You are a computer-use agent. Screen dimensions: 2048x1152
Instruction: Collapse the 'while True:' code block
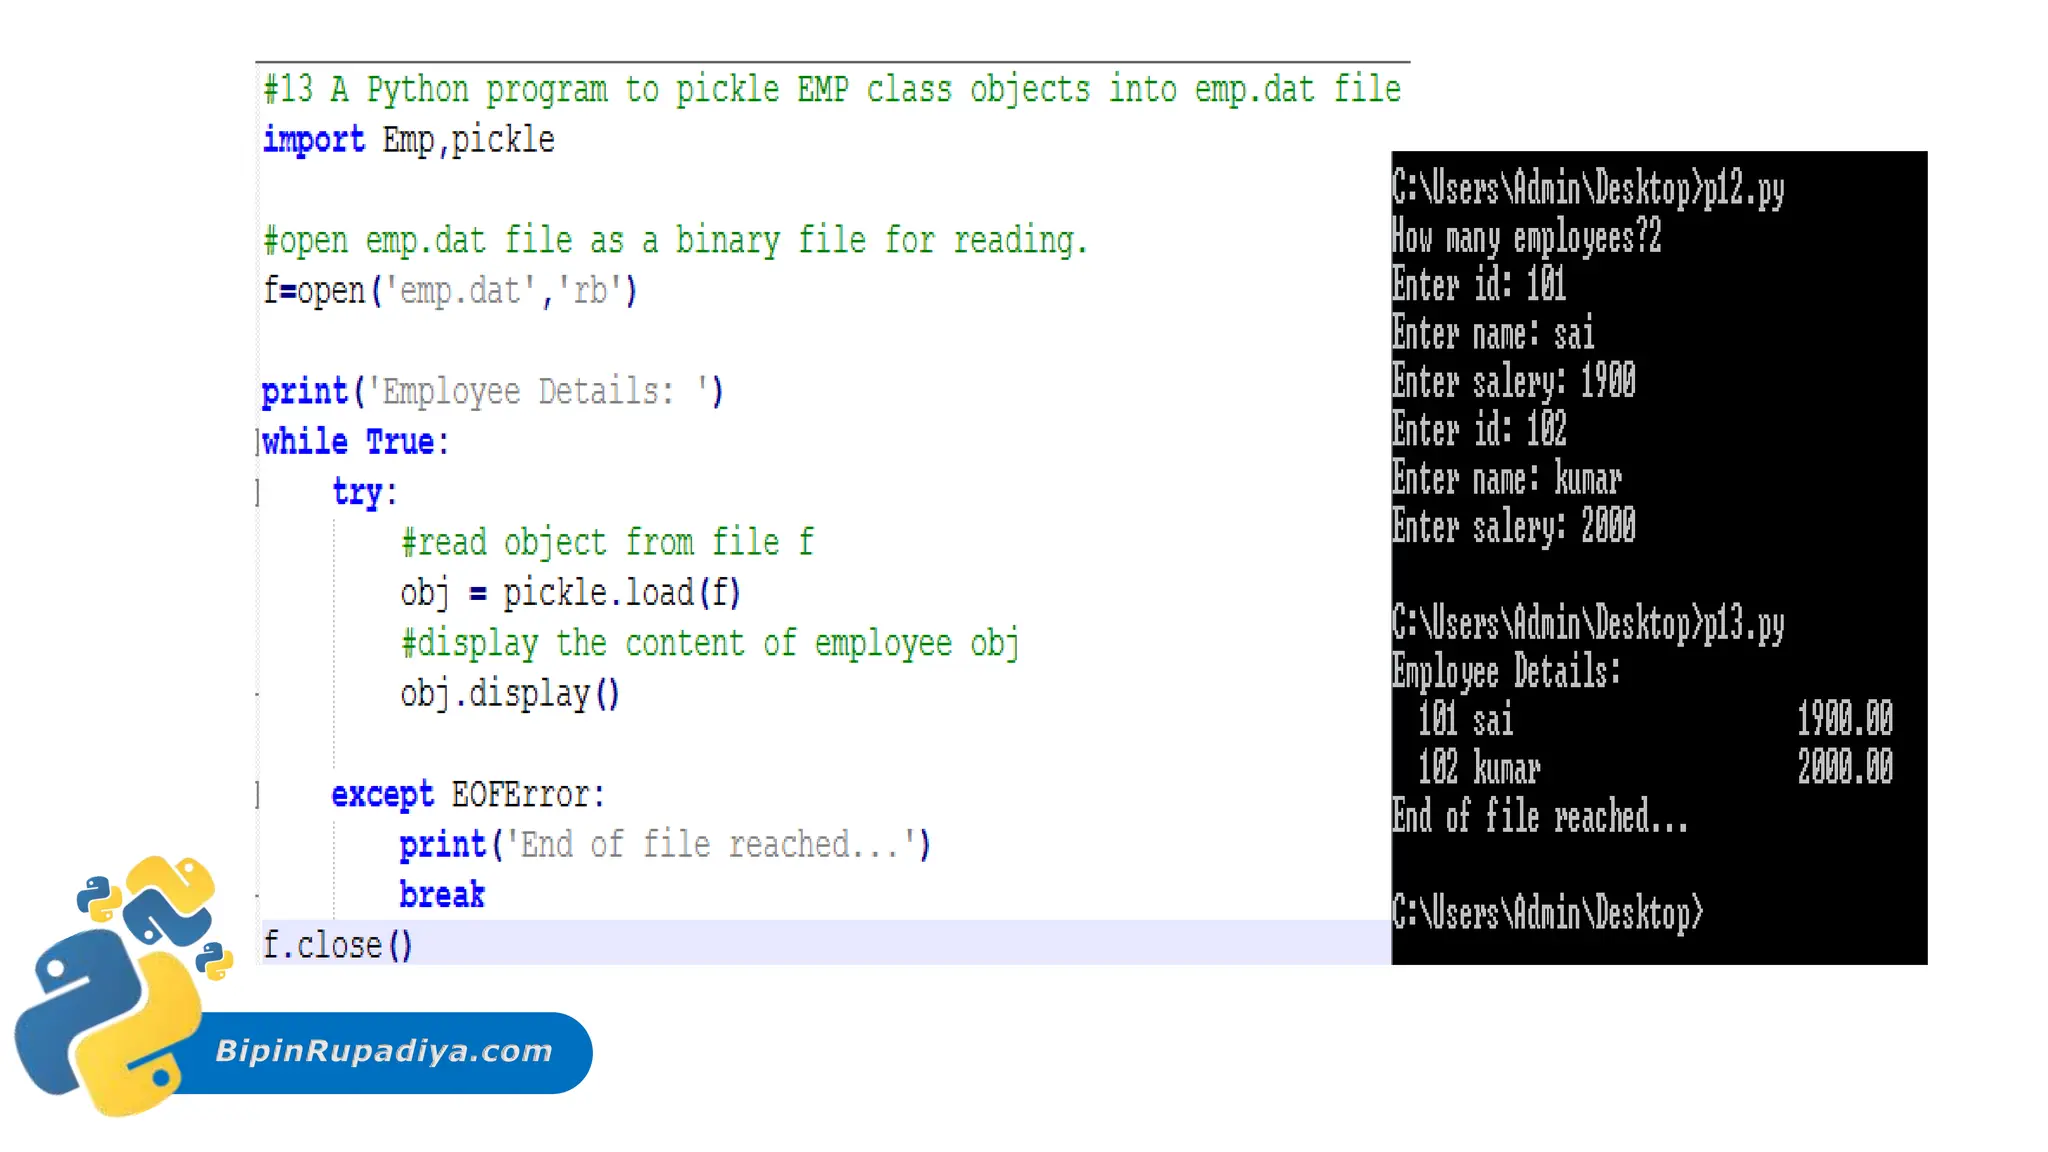tap(258, 442)
